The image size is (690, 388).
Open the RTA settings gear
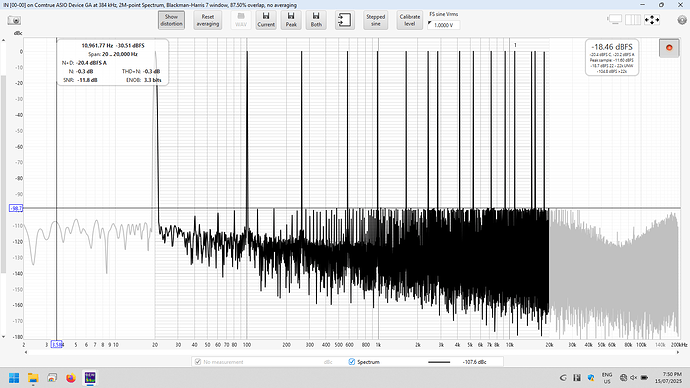tap(682, 20)
